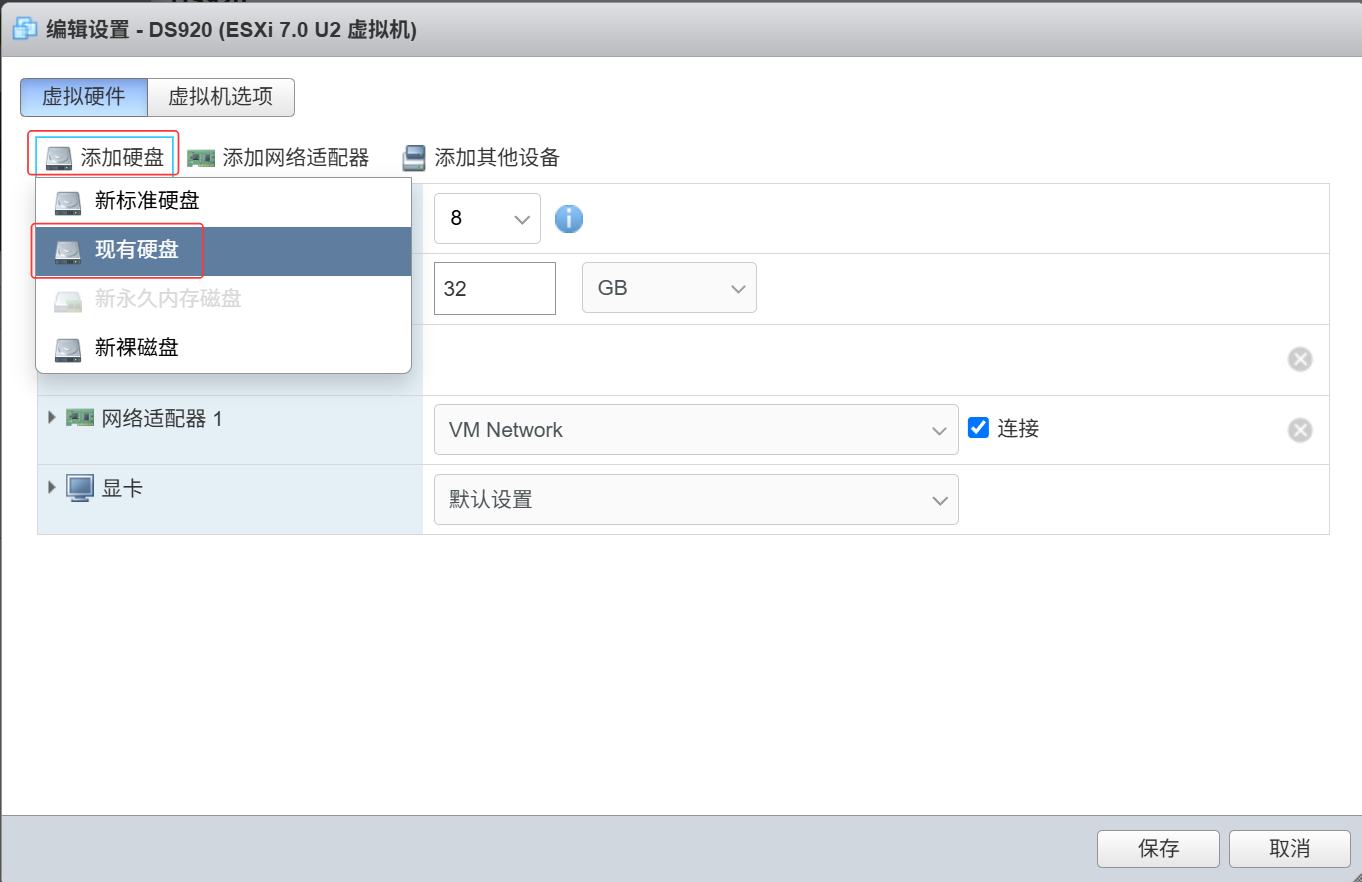
Task: Open the VM Network port group dropdown
Action: pyautogui.click(x=696, y=430)
